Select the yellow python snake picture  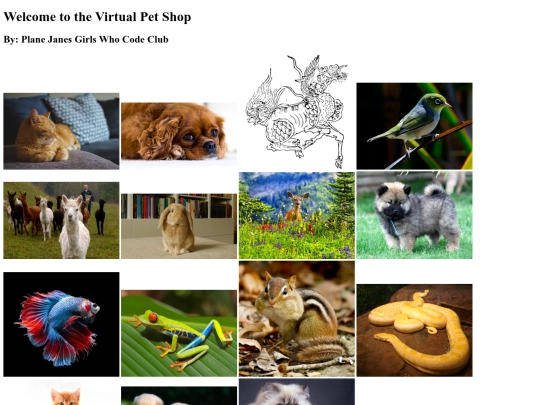414,330
